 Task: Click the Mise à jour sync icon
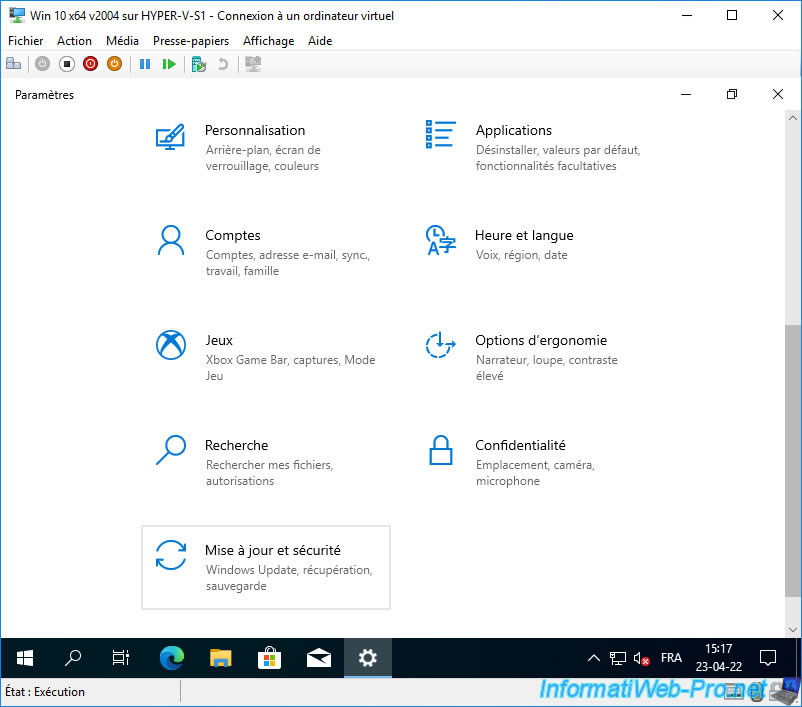click(x=171, y=555)
